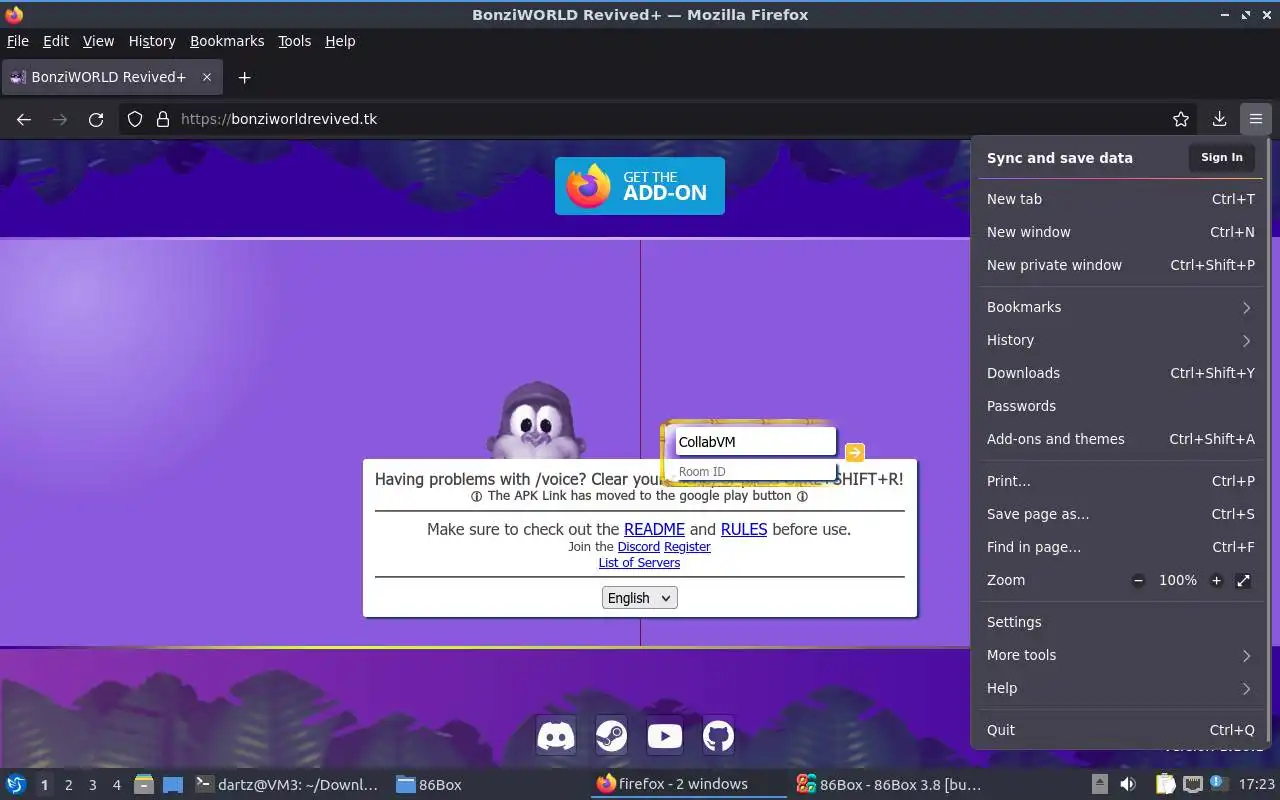Open Add-ons and themes entry
Viewport: 1280px width, 800px height.
click(1120, 439)
